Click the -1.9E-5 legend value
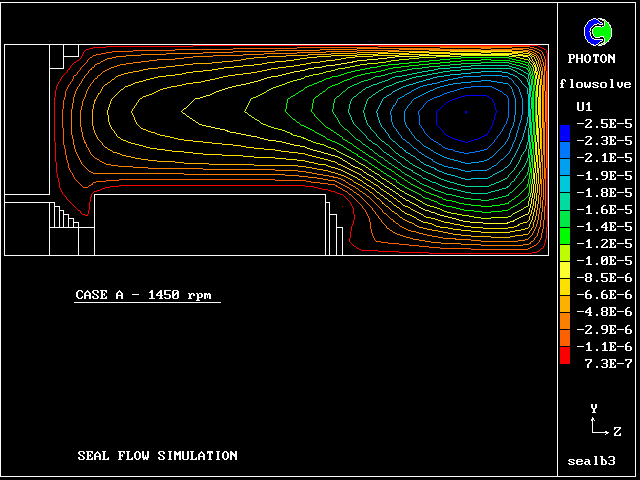Viewport: 640px width, 480px height. pos(604,175)
